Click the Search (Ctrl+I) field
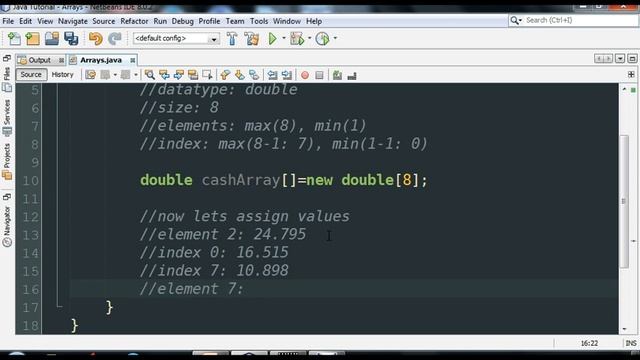 (573, 20)
